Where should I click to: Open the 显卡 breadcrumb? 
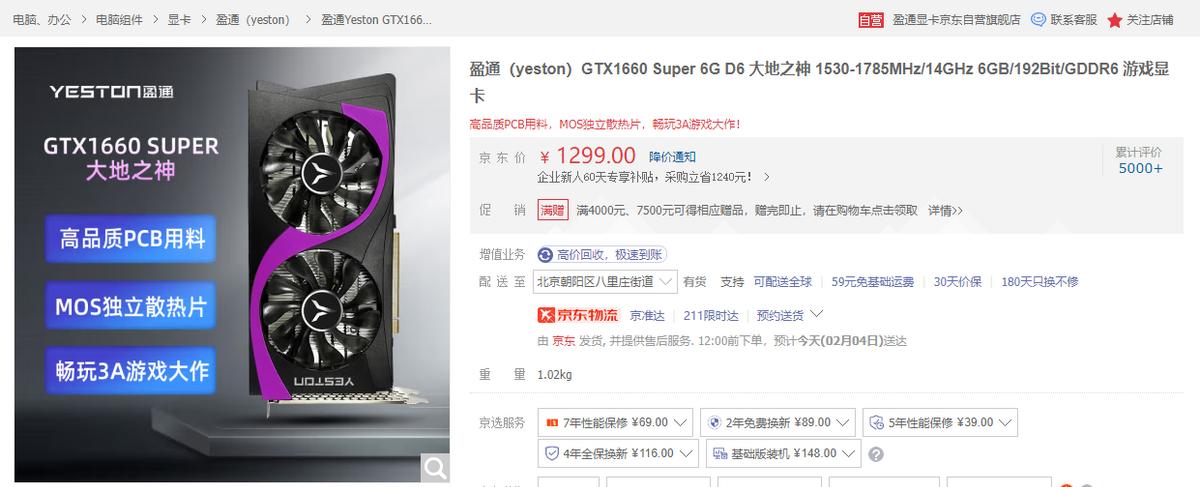pos(179,19)
